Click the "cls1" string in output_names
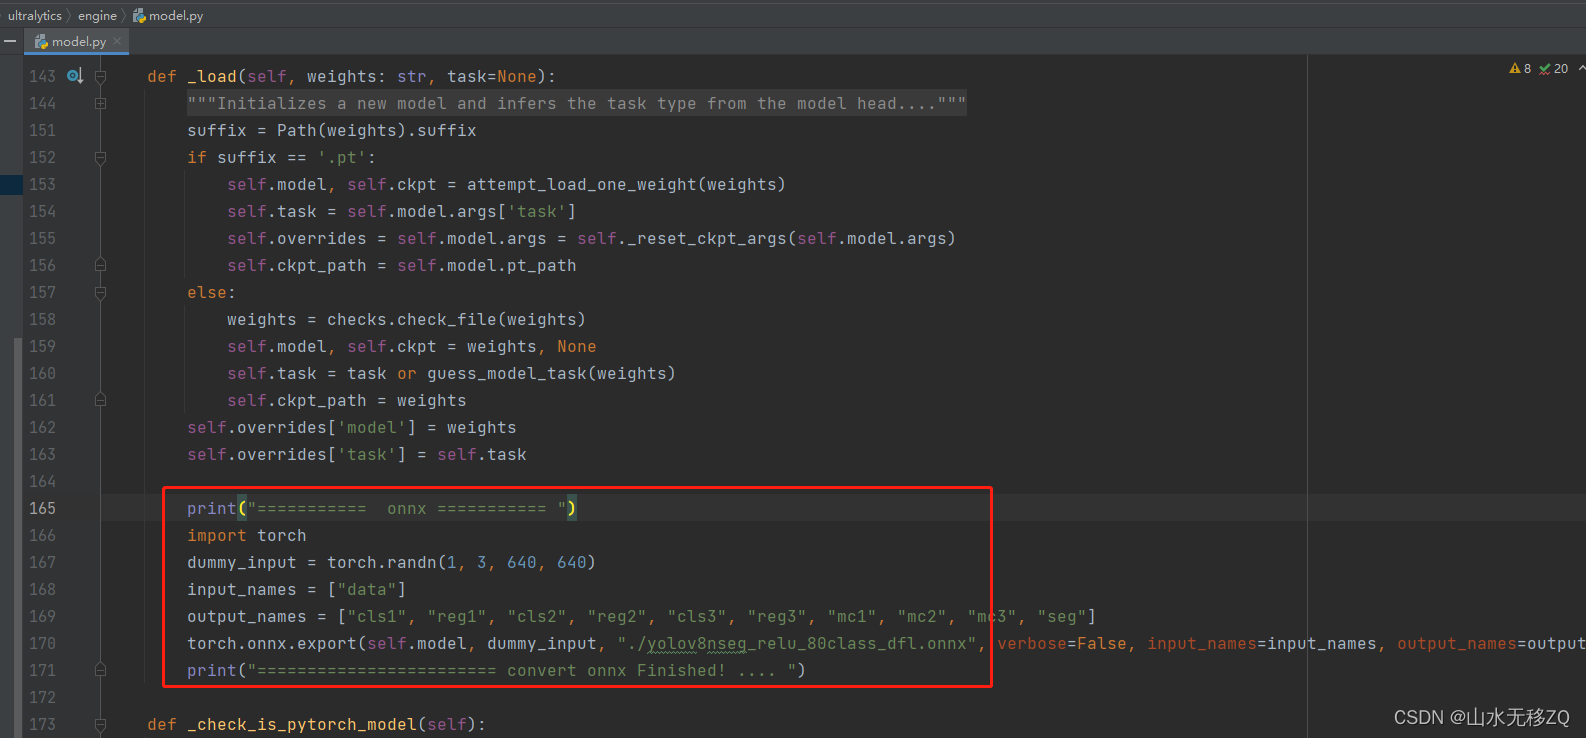1586x738 pixels. [377, 617]
